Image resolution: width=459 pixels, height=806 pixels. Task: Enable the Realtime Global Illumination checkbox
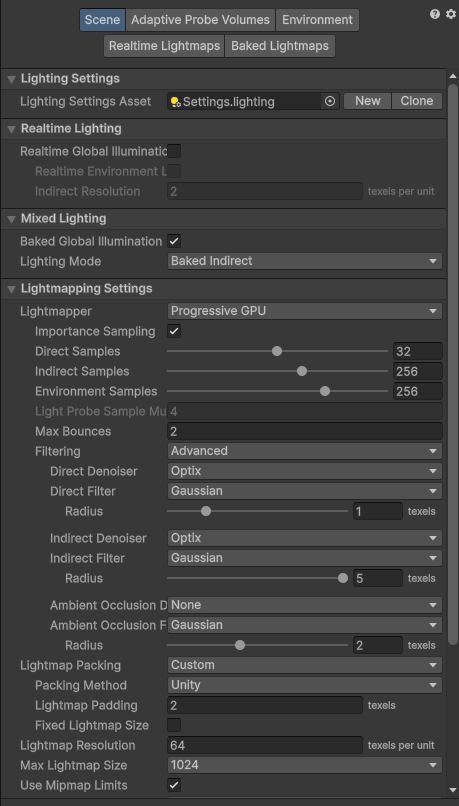174,151
